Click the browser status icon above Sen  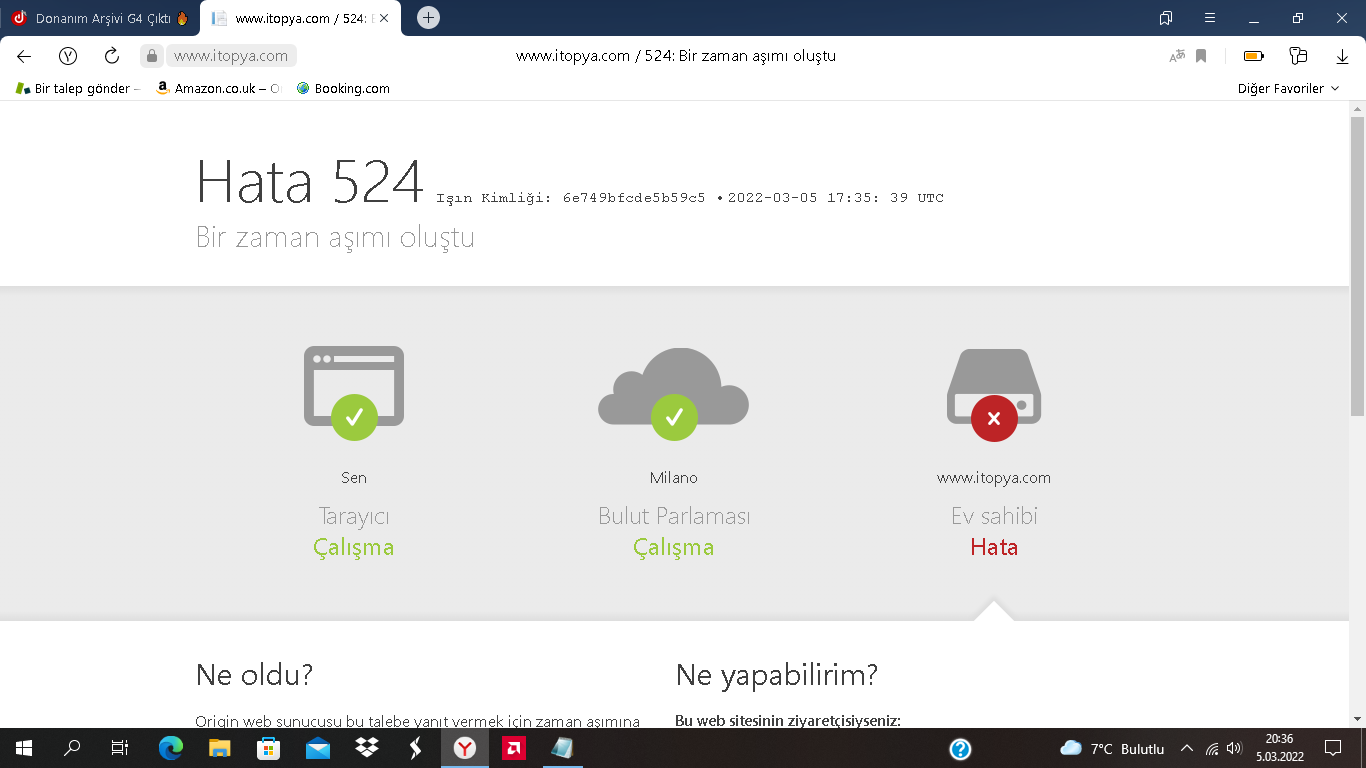[x=354, y=393]
